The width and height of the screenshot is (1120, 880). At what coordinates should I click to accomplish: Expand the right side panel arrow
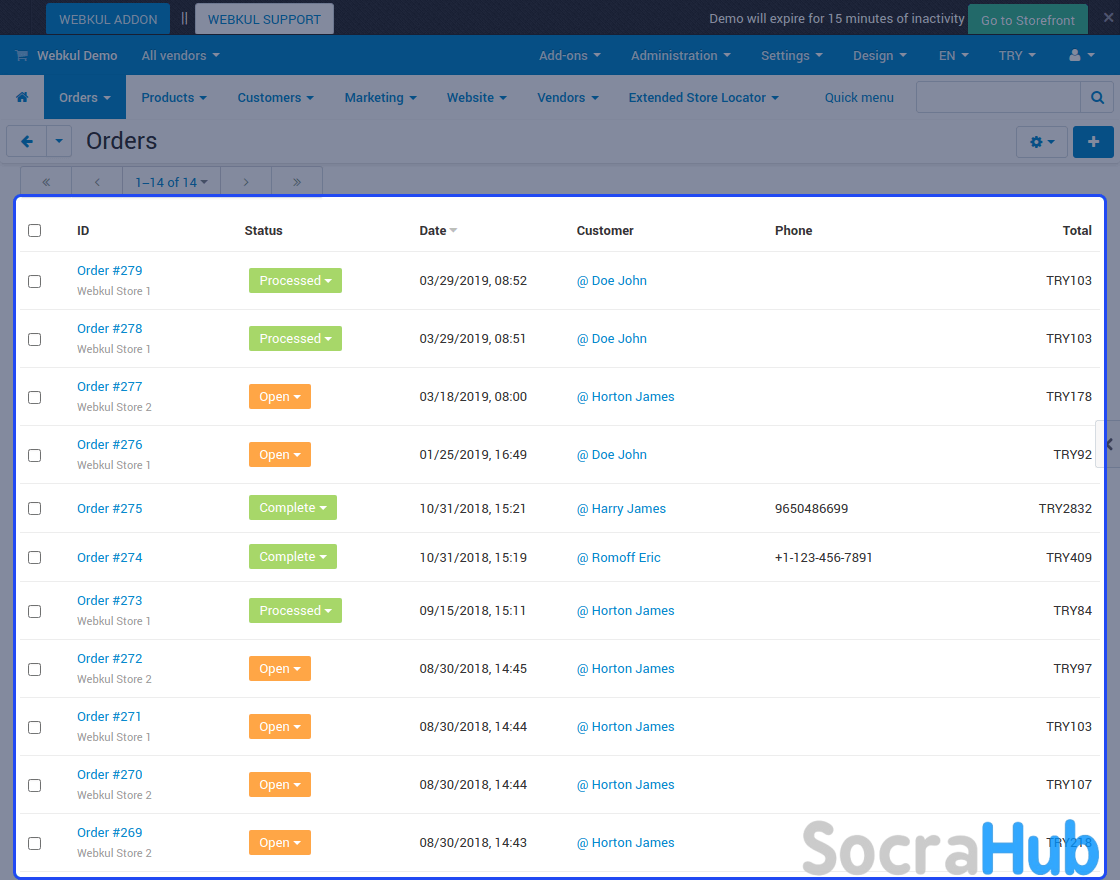pos(1108,445)
